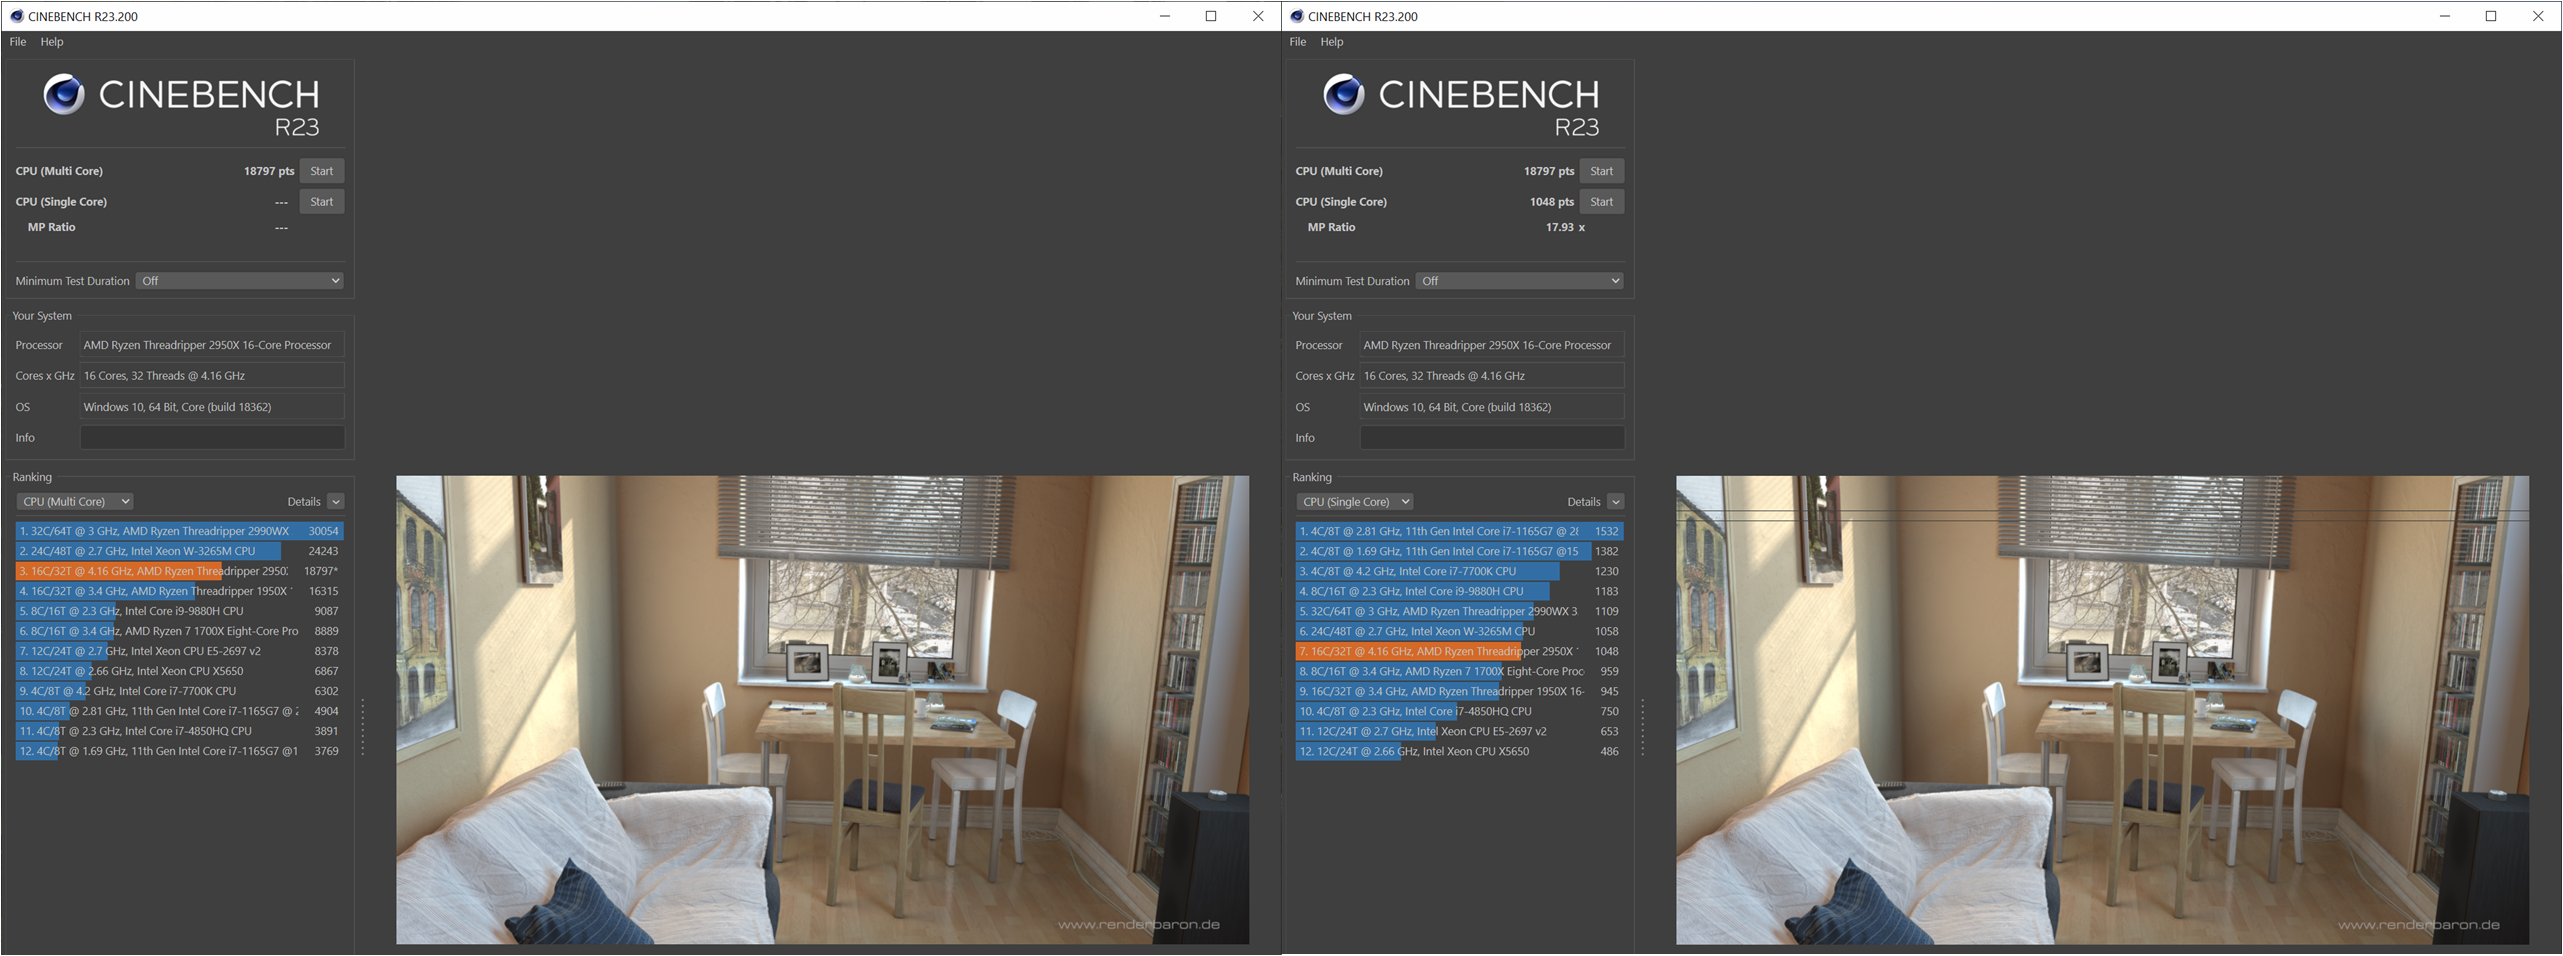Select Ryzen 7 1700X row scoring 8889
Image resolution: width=2563 pixels, height=956 pixels.
coord(179,631)
